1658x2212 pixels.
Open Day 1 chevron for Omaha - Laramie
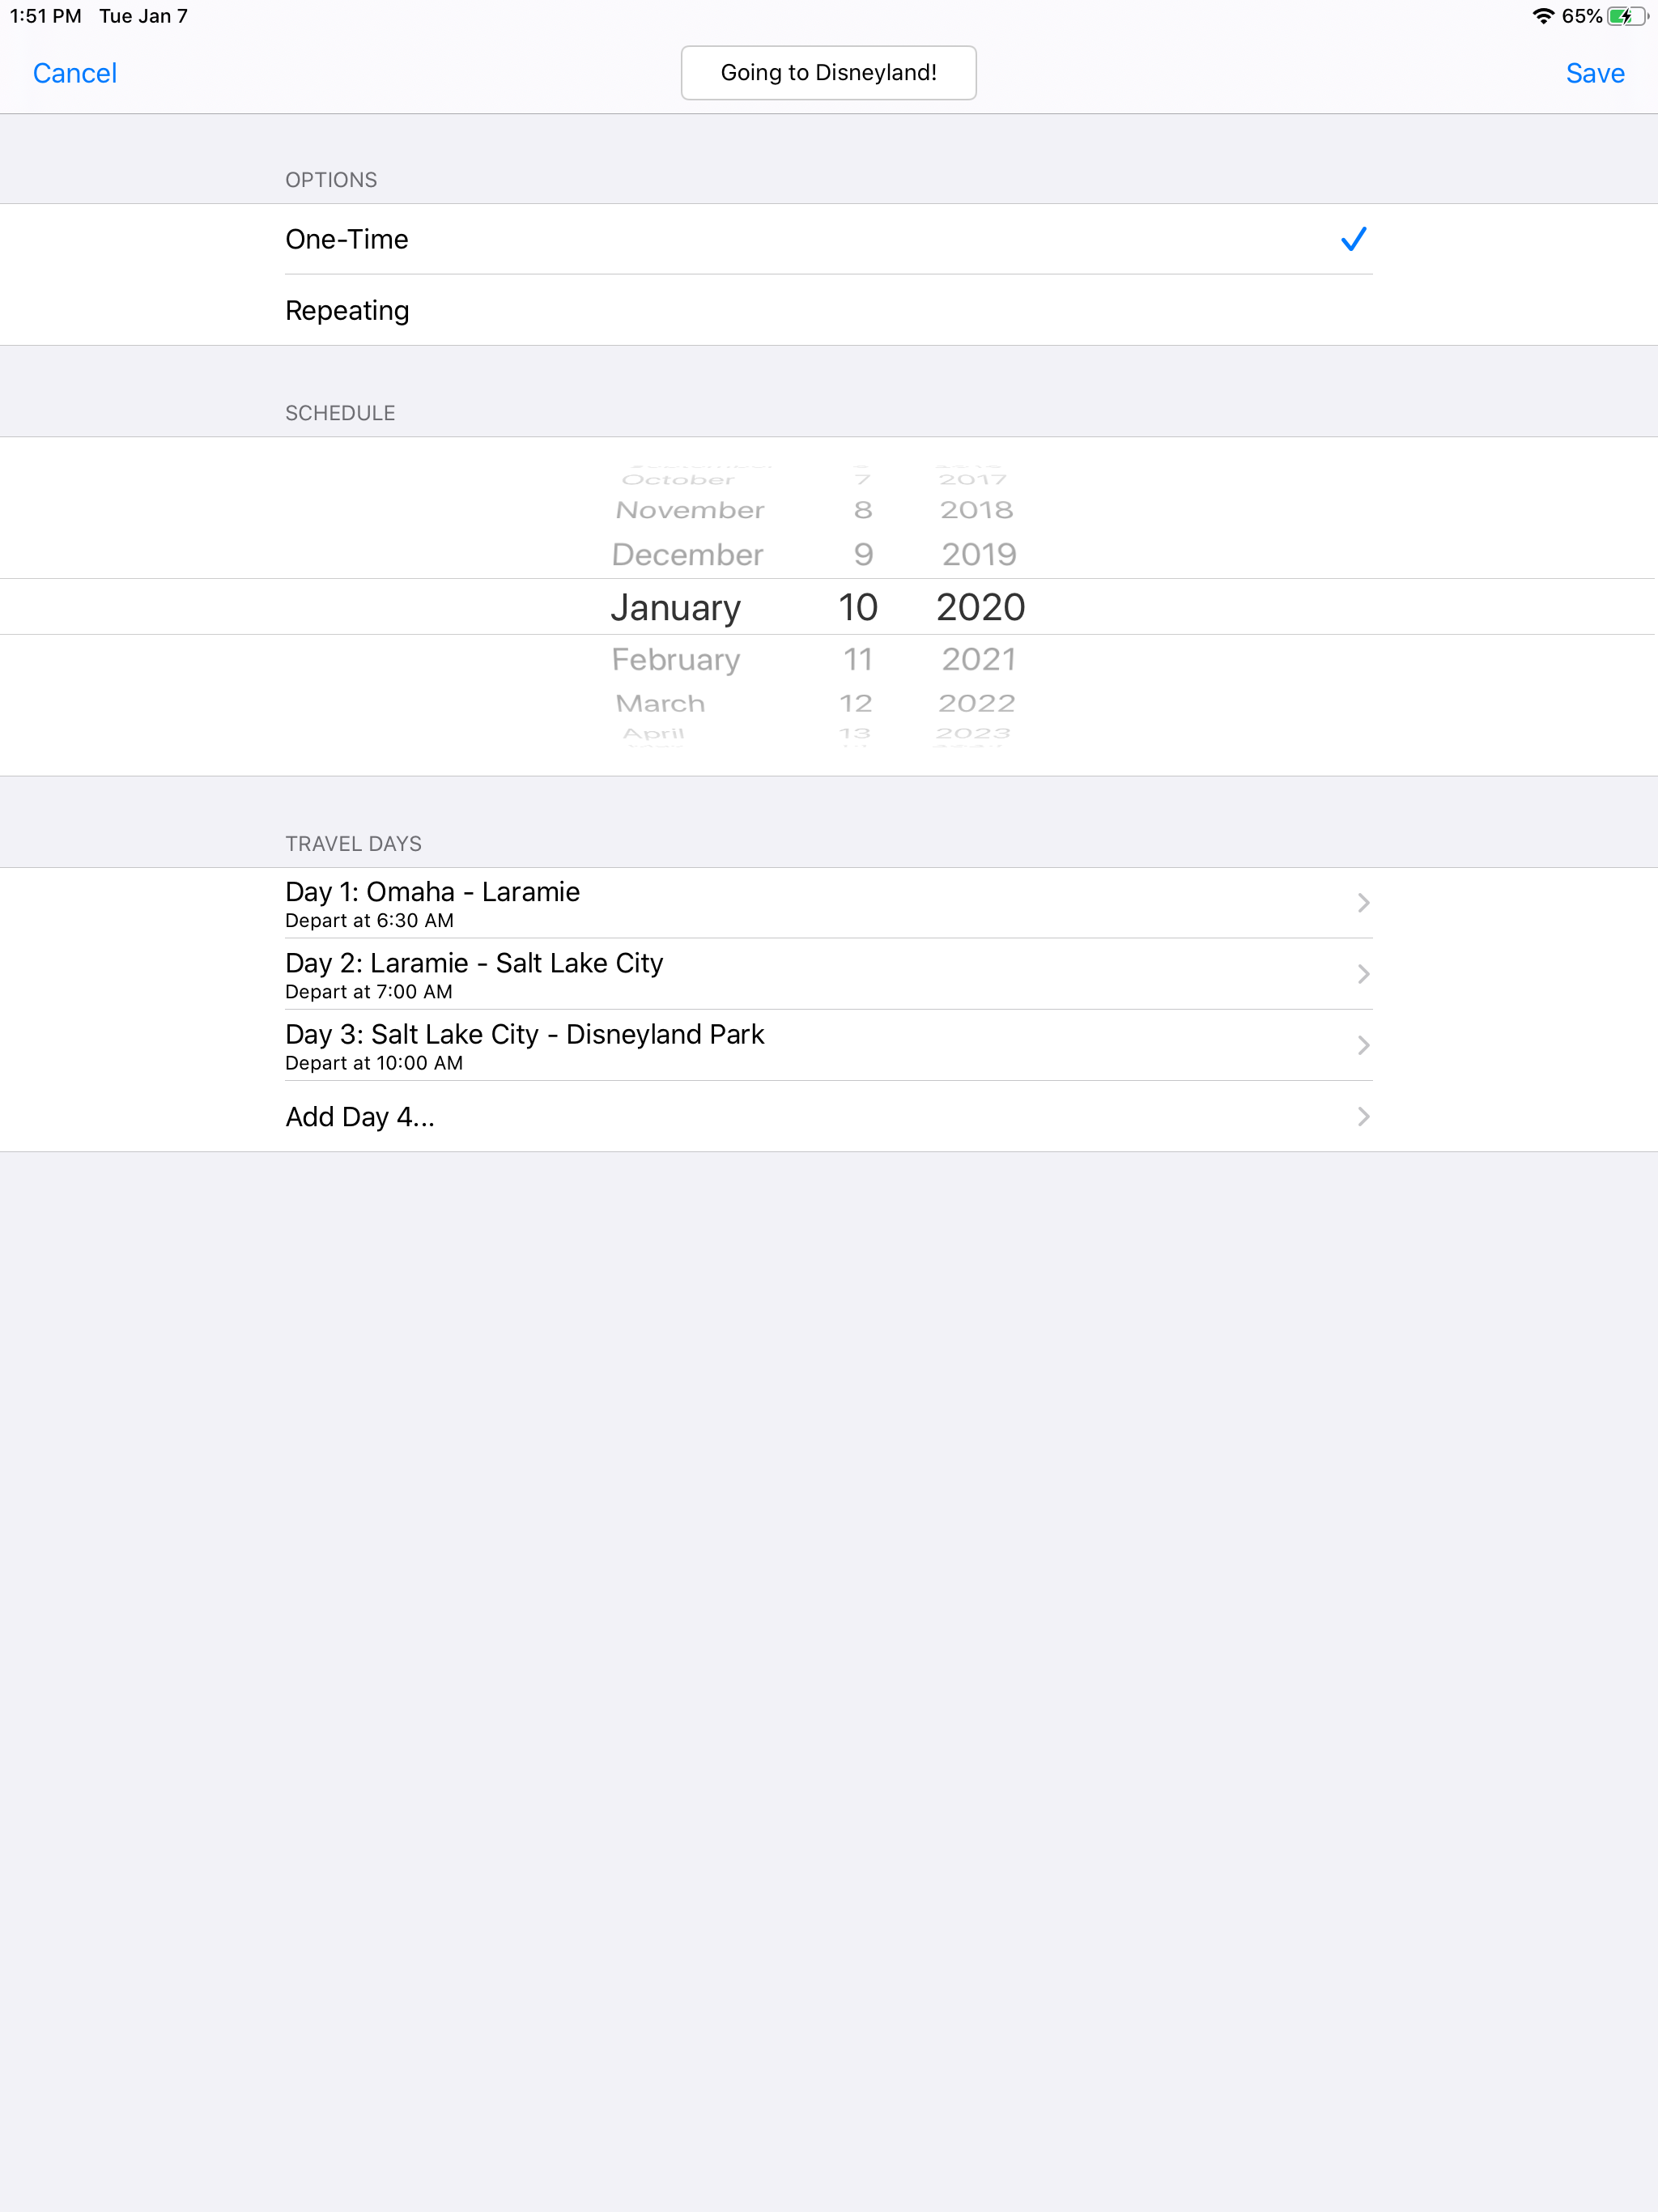point(1362,903)
